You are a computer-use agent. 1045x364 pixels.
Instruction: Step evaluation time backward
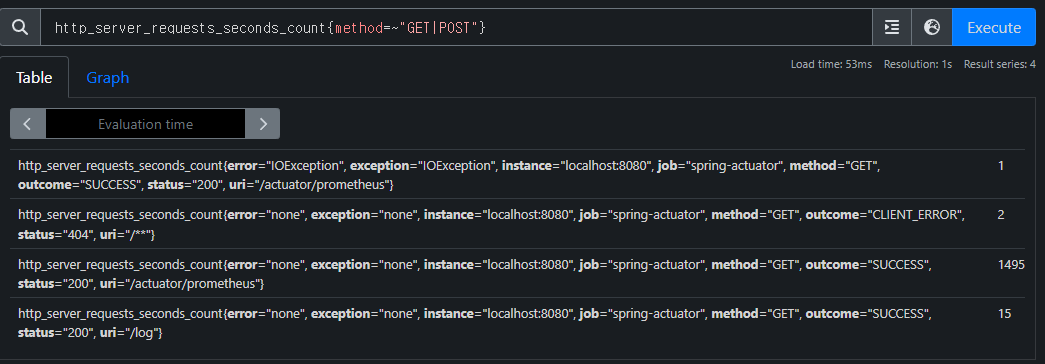click(28, 124)
